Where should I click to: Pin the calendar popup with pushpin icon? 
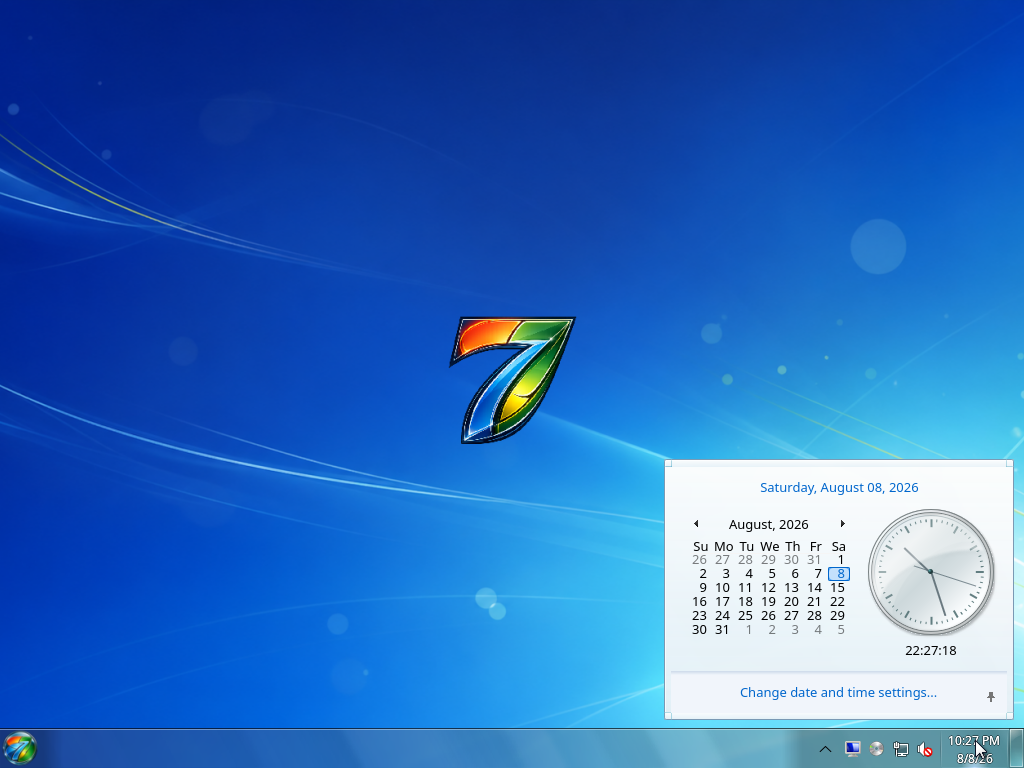991,697
